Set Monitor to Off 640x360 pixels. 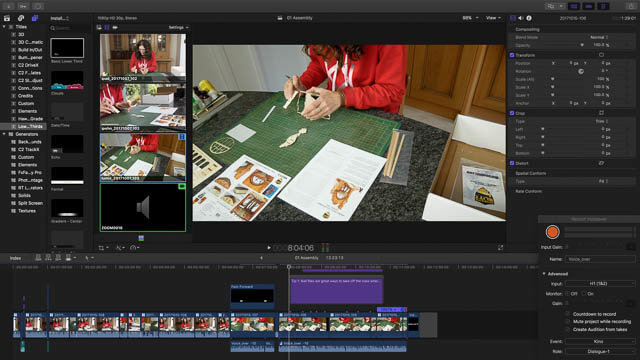pos(567,293)
